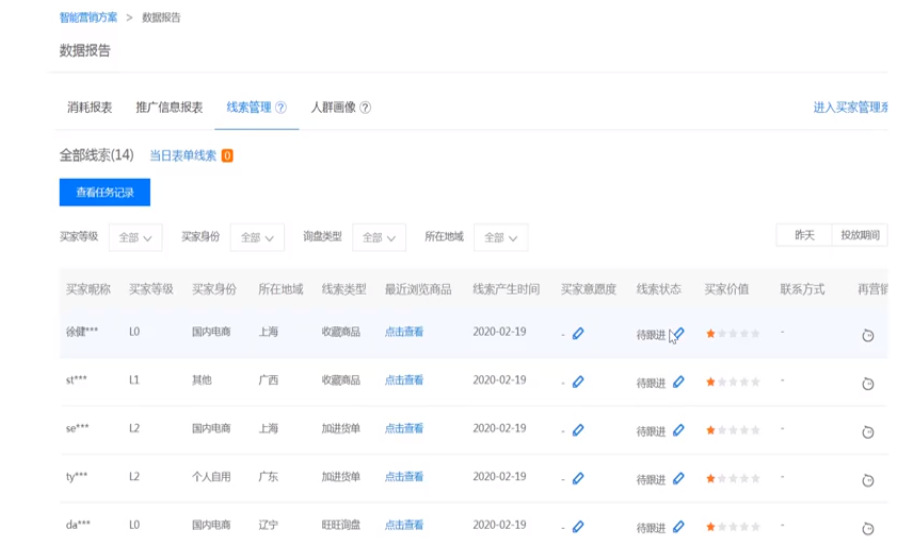
Task: Click 点击查看 link for se***
Action: 404,428
